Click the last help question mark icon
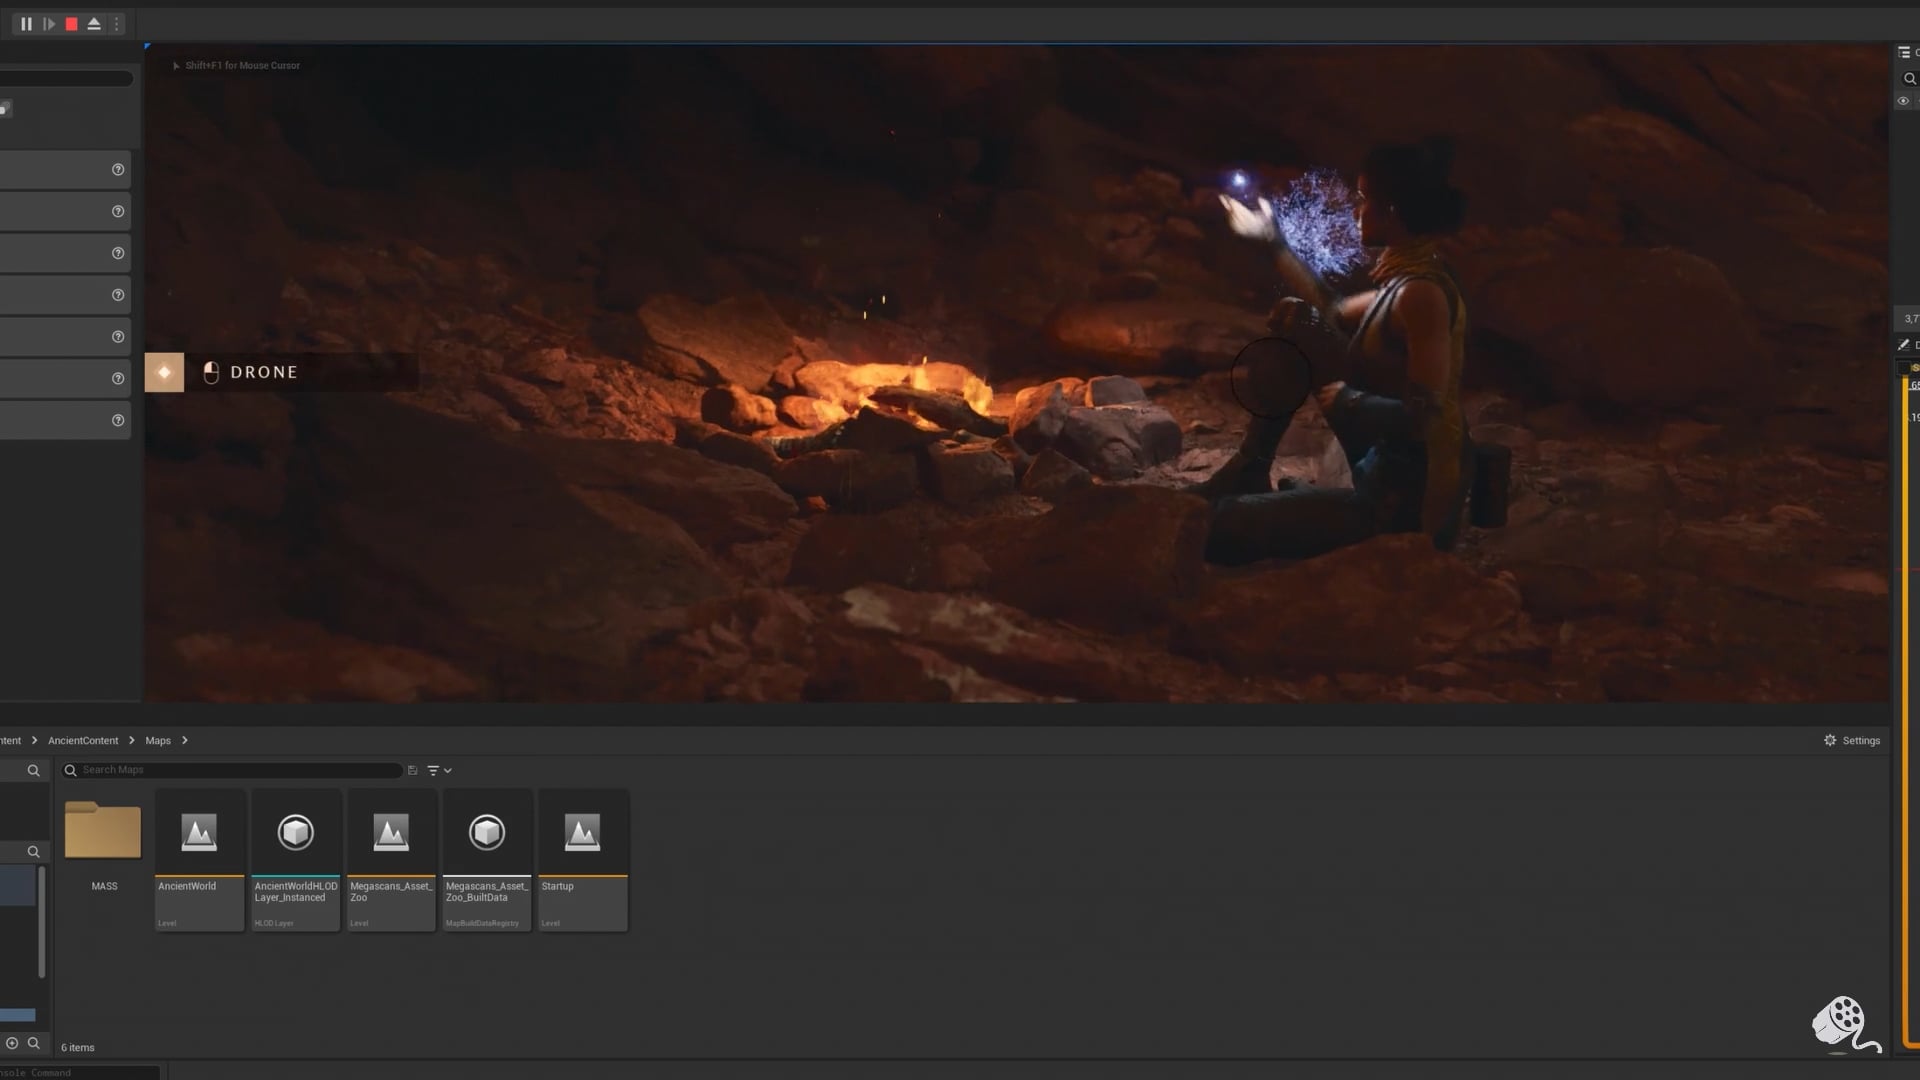The width and height of the screenshot is (1920, 1080). click(x=118, y=421)
